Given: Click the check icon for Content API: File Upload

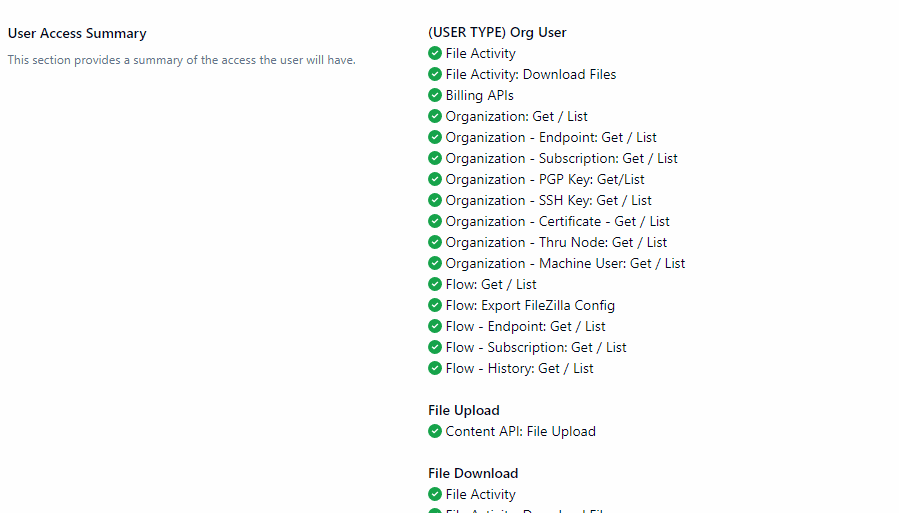Looking at the screenshot, I should (x=435, y=432).
